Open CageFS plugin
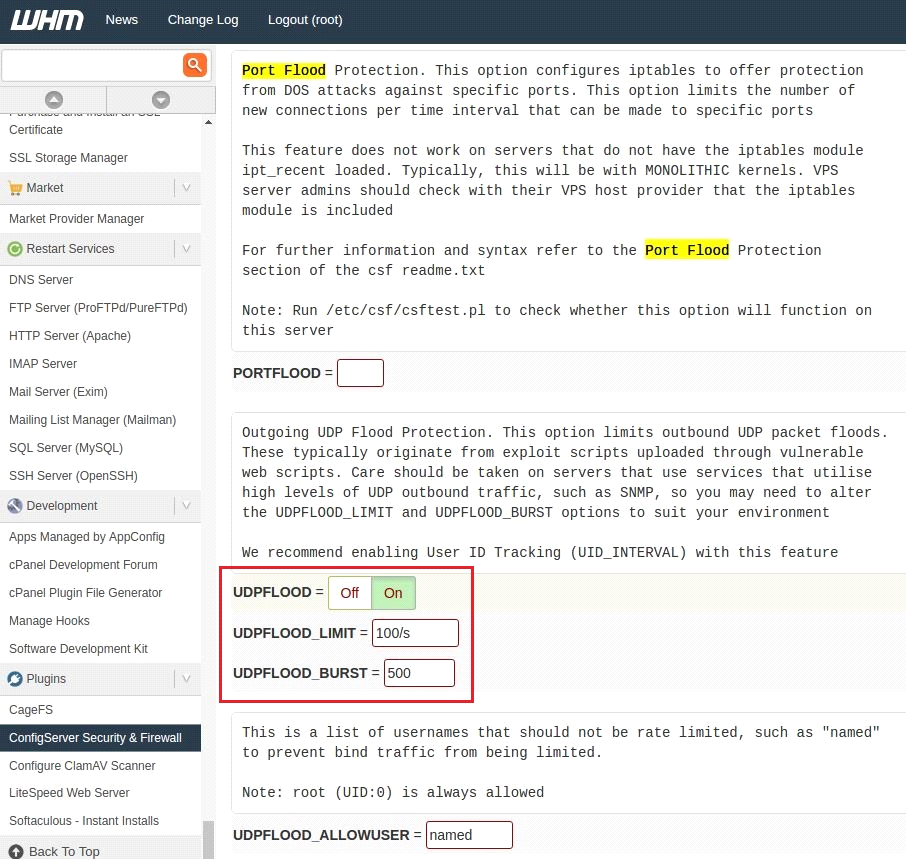This screenshot has width=906, height=859. click(x=31, y=710)
